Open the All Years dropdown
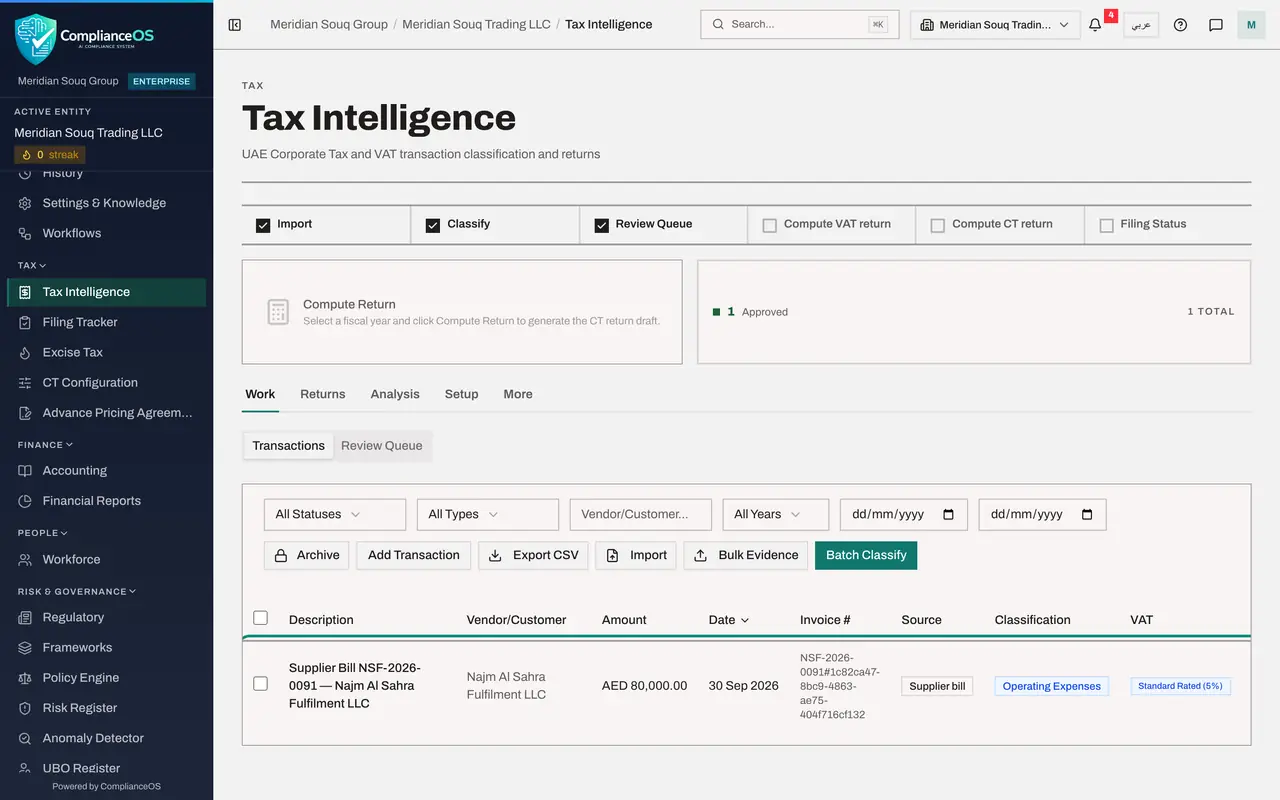 coord(776,514)
